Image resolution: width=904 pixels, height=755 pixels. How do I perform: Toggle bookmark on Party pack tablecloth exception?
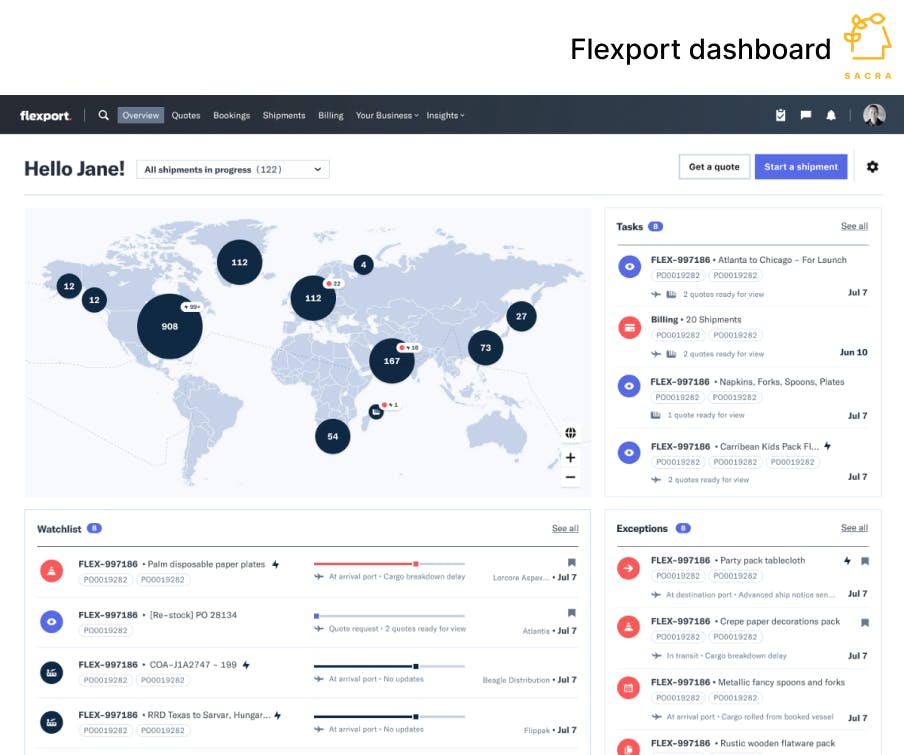(865, 561)
